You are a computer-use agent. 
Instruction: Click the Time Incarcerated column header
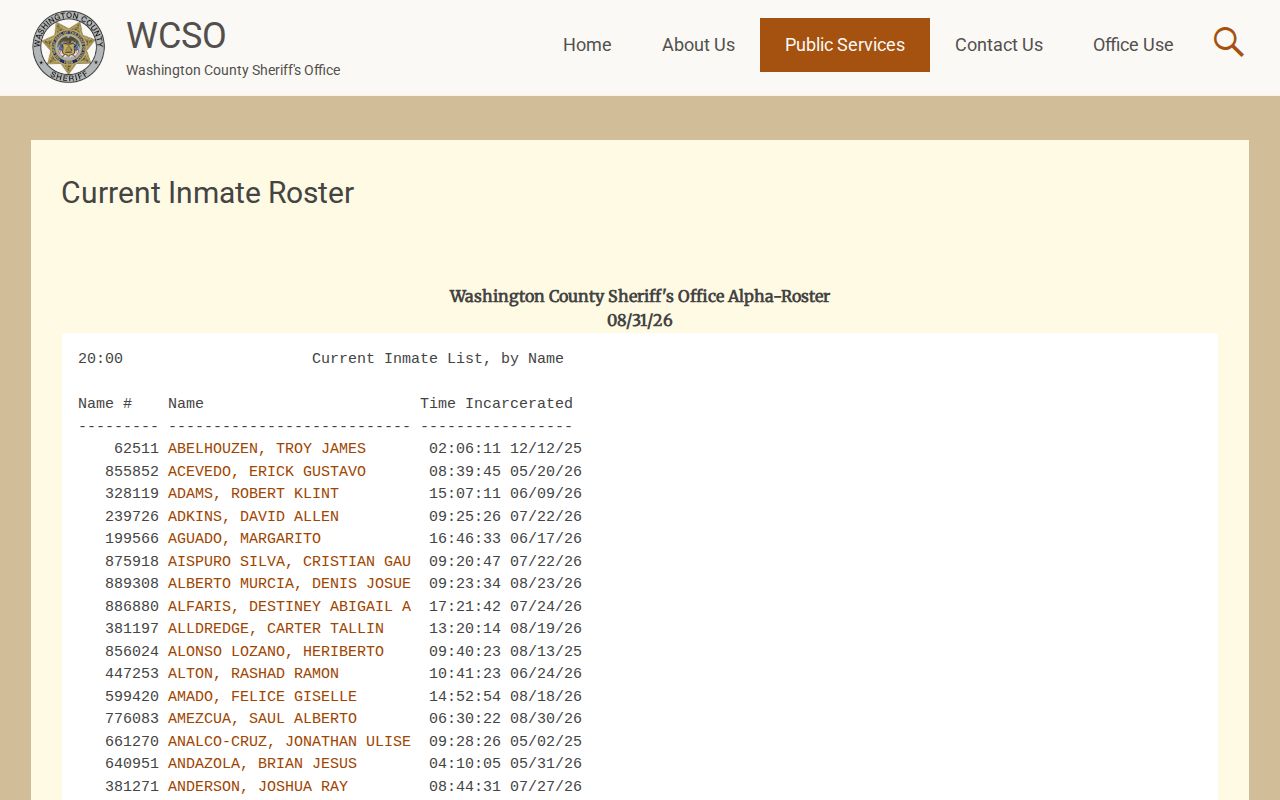[x=496, y=404]
